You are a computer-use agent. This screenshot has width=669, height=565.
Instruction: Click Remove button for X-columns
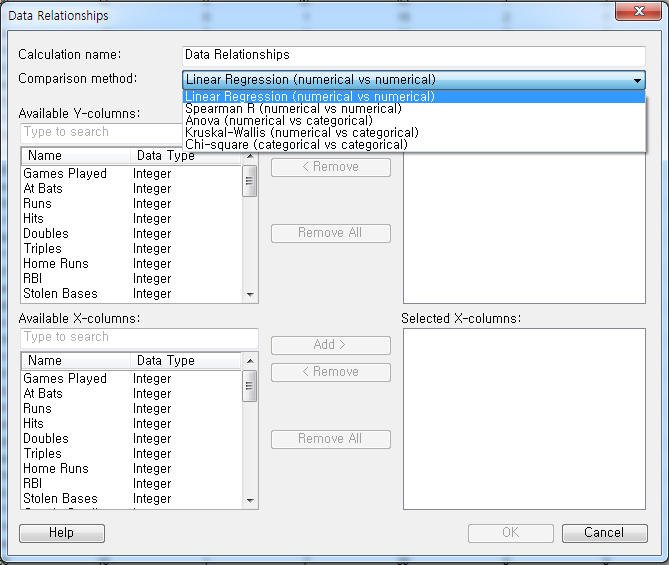coord(331,372)
